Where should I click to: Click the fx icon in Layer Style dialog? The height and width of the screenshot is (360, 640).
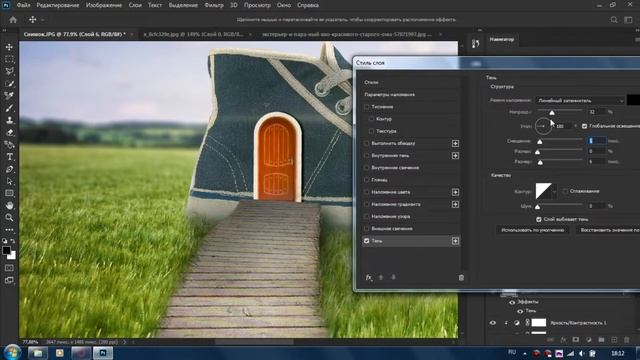coord(369,278)
